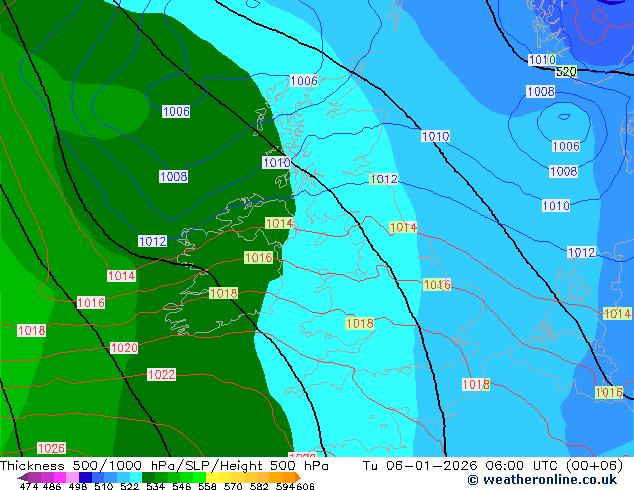Image resolution: width=634 pixels, height=490 pixels.
Task: Click the dark blue swatch in the thickness legend
Action: [84, 477]
